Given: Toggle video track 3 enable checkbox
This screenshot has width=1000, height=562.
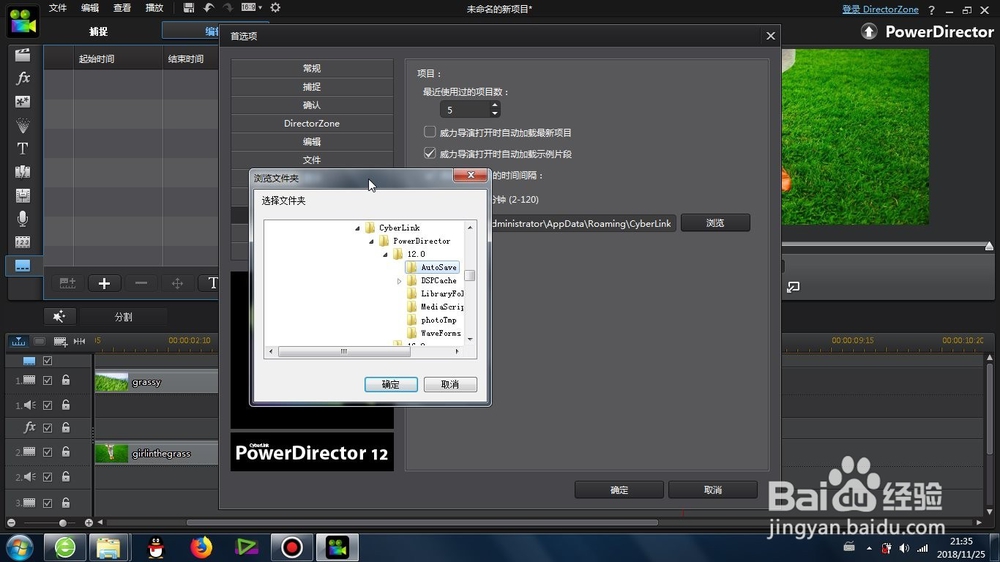Looking at the screenshot, I should [47, 503].
